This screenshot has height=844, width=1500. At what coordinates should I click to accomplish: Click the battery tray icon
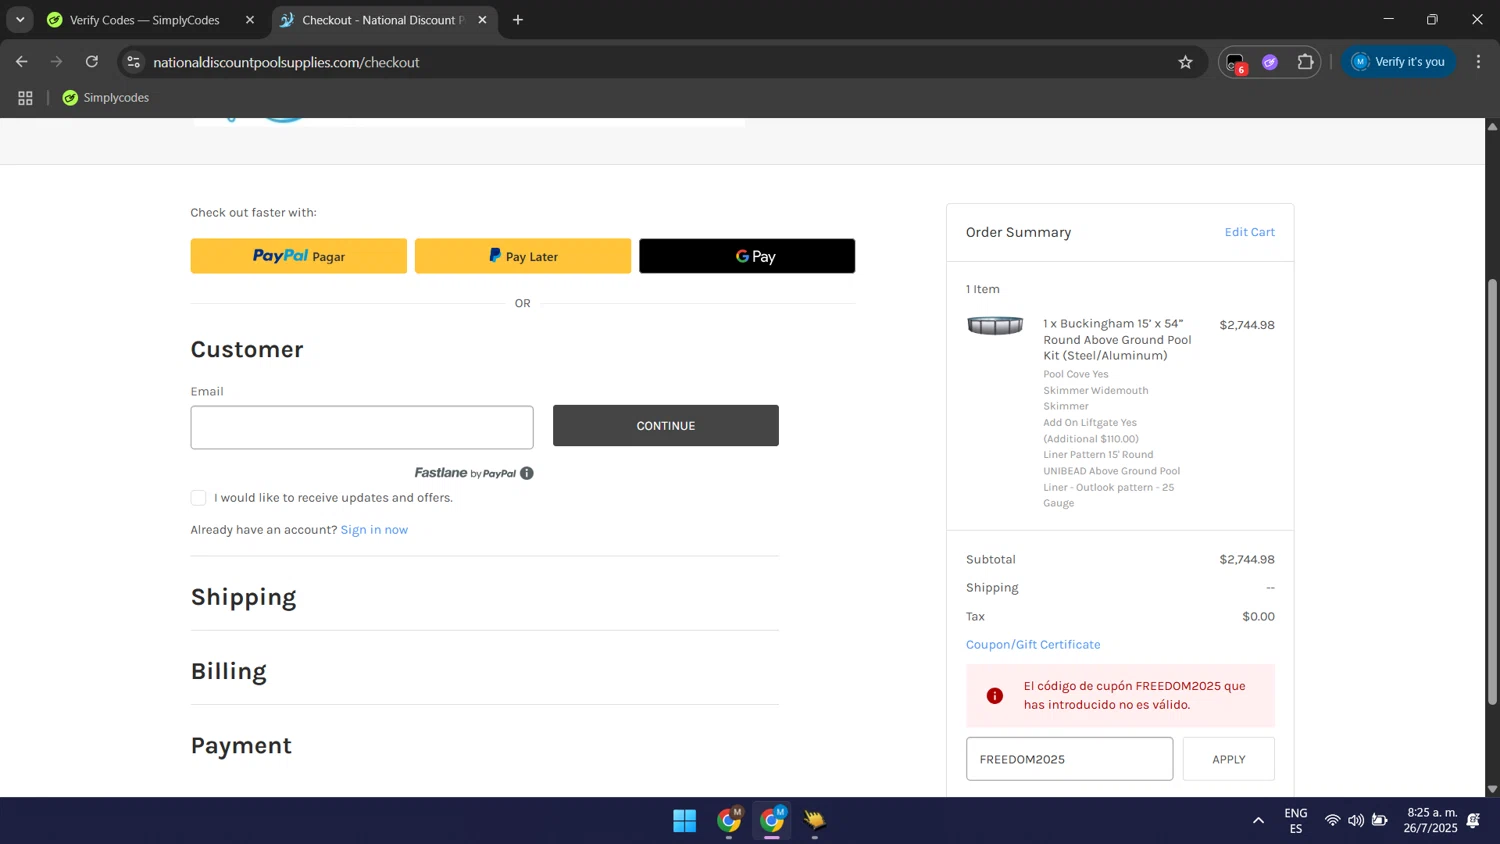[1380, 821]
